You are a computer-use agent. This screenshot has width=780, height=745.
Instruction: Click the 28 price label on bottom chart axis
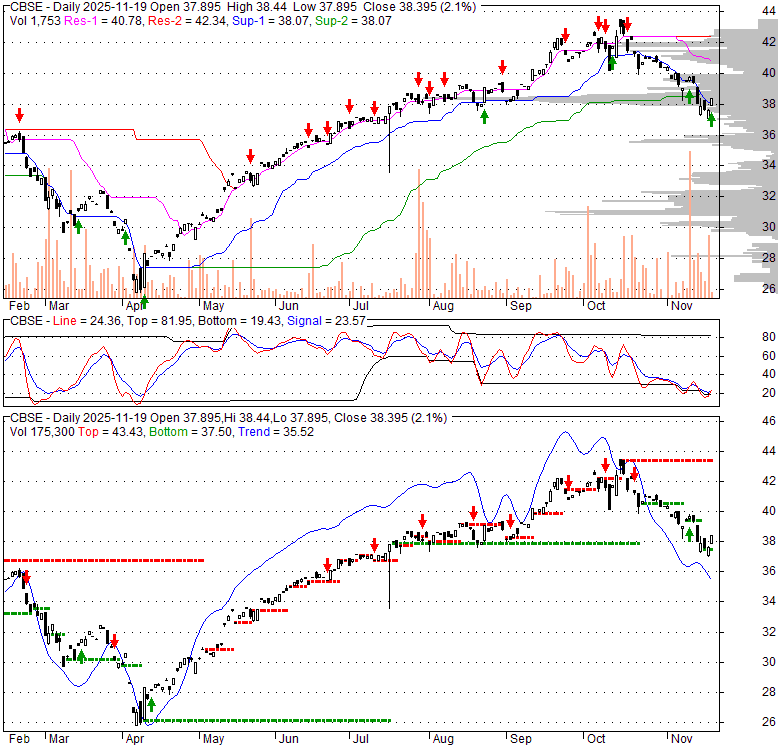point(769,692)
